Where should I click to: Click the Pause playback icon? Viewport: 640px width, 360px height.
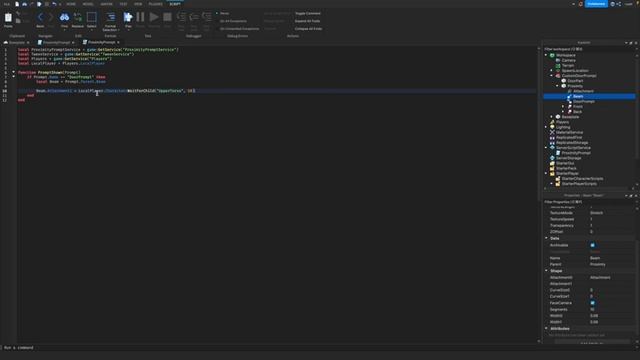pyautogui.click(x=140, y=17)
